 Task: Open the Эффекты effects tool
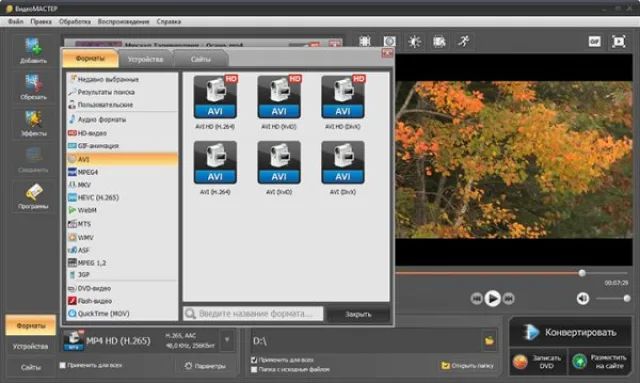click(33, 123)
